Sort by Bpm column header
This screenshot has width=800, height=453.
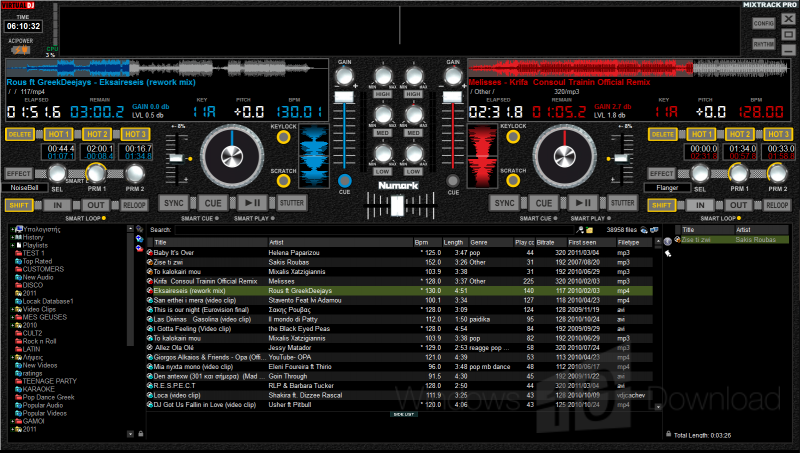coord(427,242)
